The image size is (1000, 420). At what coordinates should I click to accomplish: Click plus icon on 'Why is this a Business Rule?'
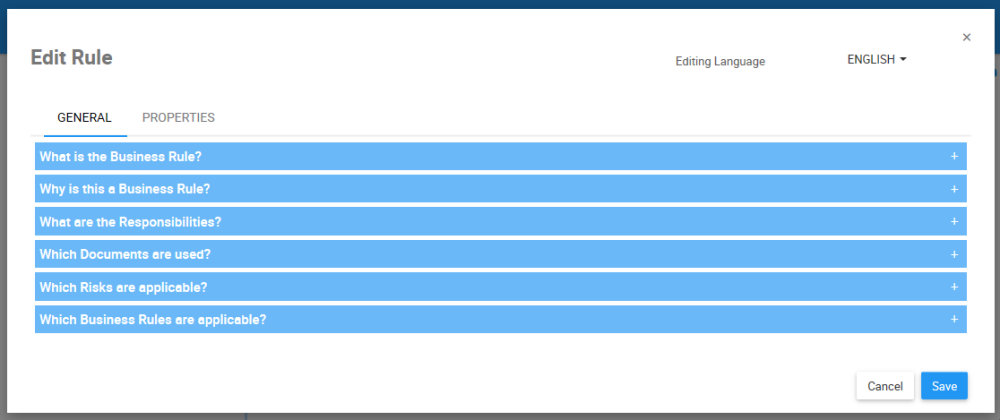[x=954, y=189]
